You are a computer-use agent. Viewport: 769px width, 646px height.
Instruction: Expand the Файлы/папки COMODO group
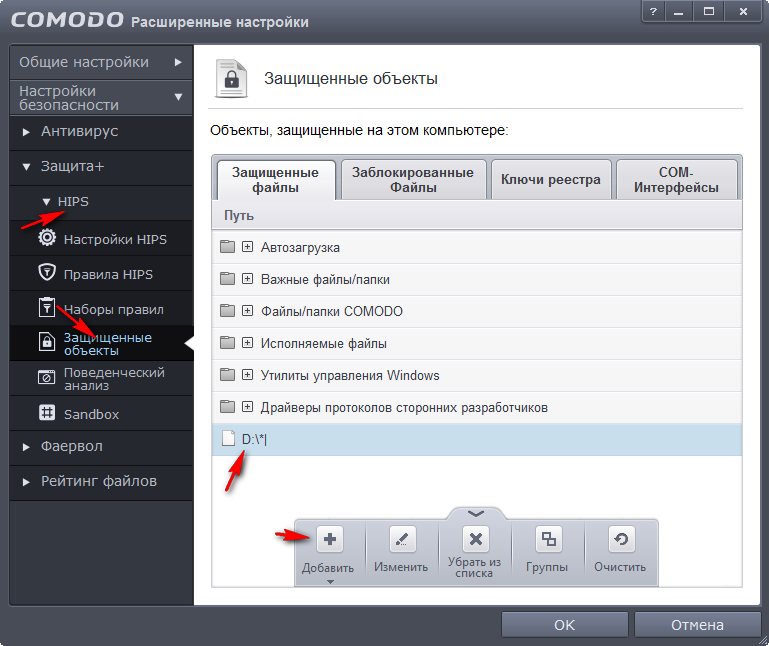point(248,310)
